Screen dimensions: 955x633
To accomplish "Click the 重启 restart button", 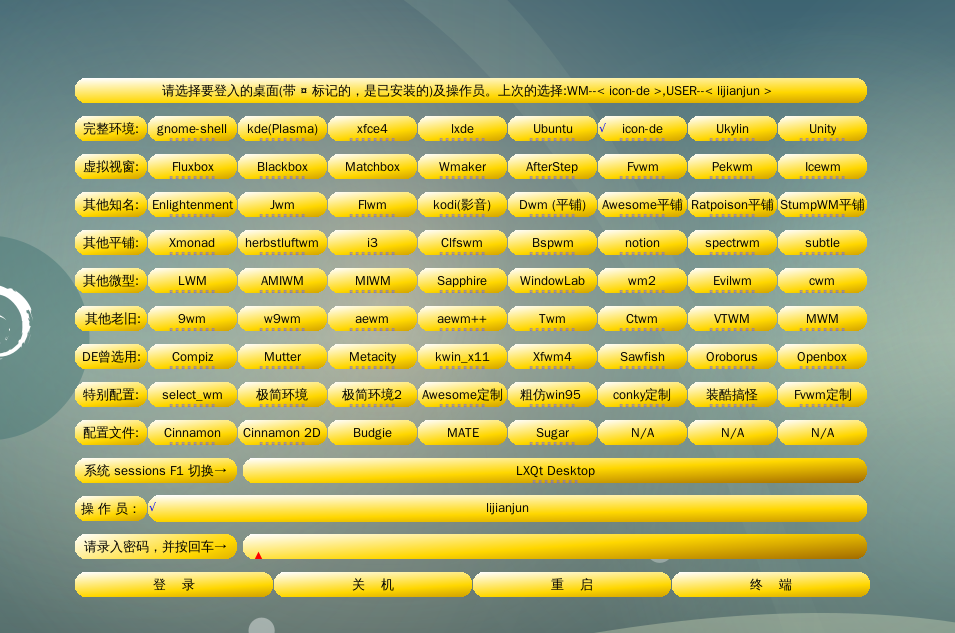I will 572,585.
